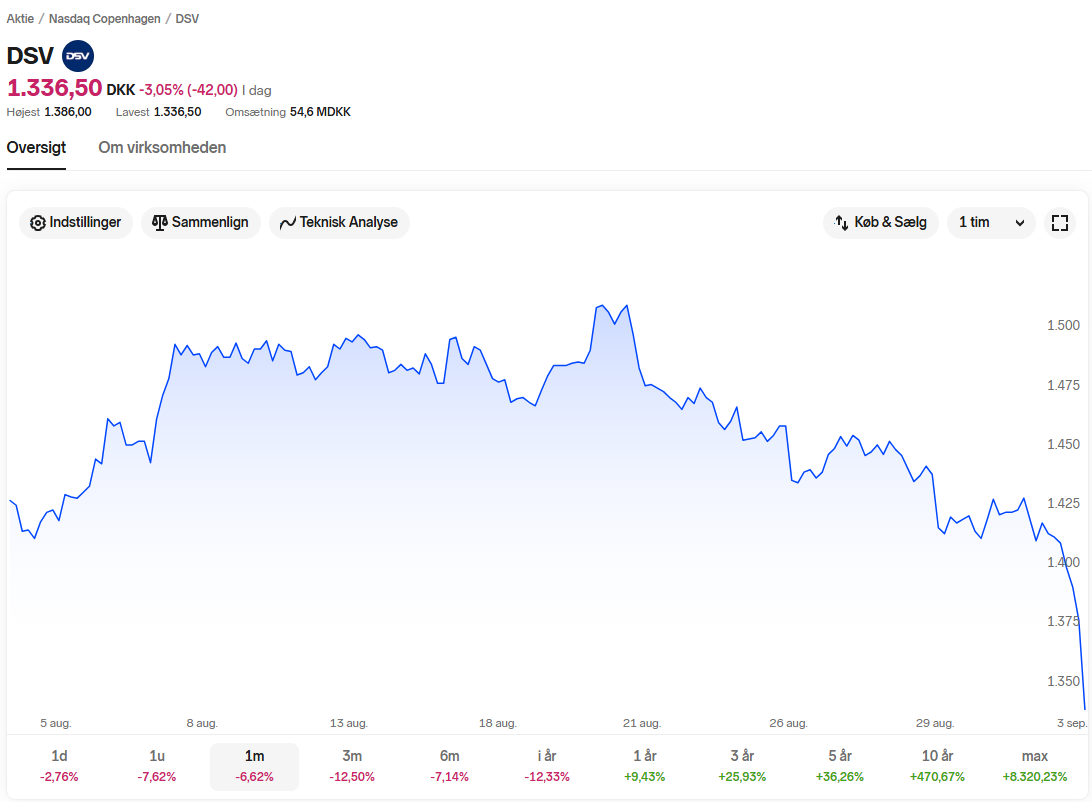Screen dimensions: 1092x802
Task: Switch to Om virksomheden tab
Action: pyautogui.click(x=162, y=148)
